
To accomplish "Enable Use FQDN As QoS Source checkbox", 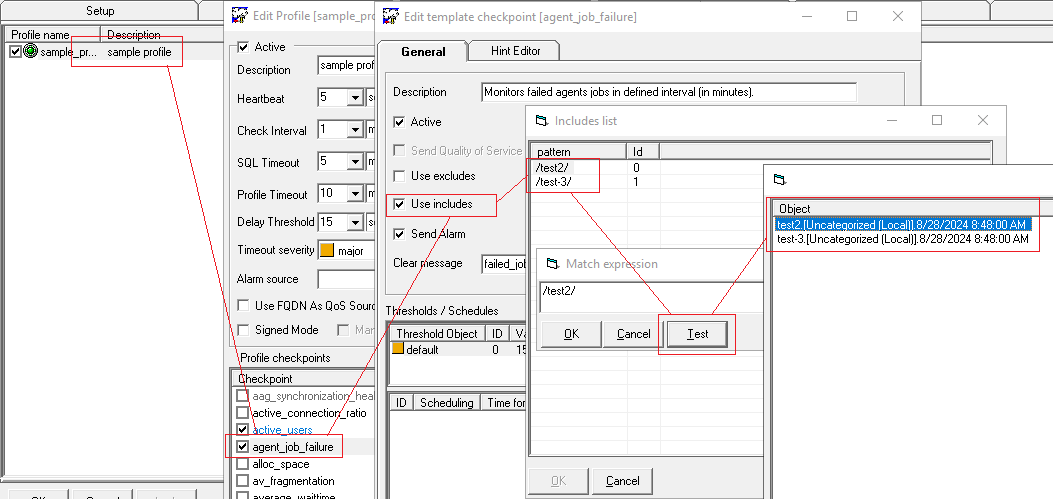I will point(243,305).
